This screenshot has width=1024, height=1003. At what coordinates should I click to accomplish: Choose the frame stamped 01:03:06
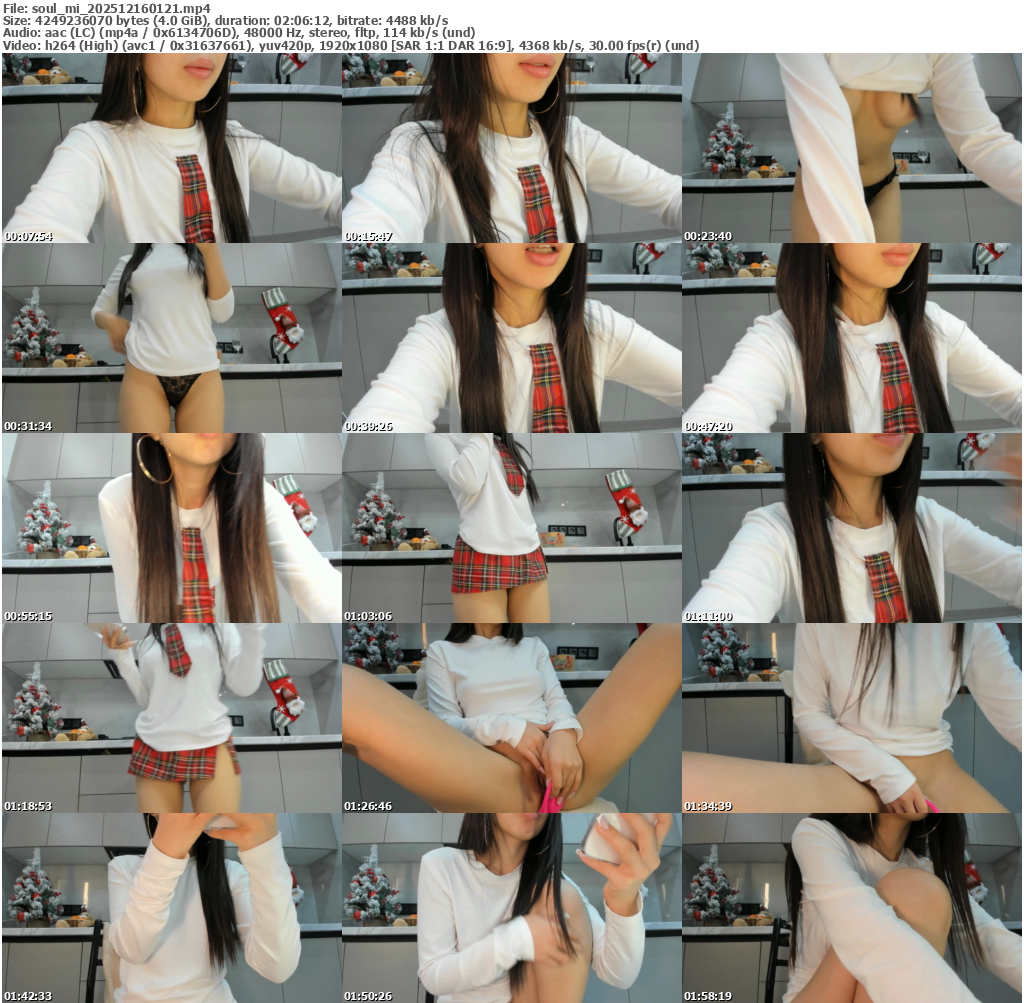pos(511,528)
